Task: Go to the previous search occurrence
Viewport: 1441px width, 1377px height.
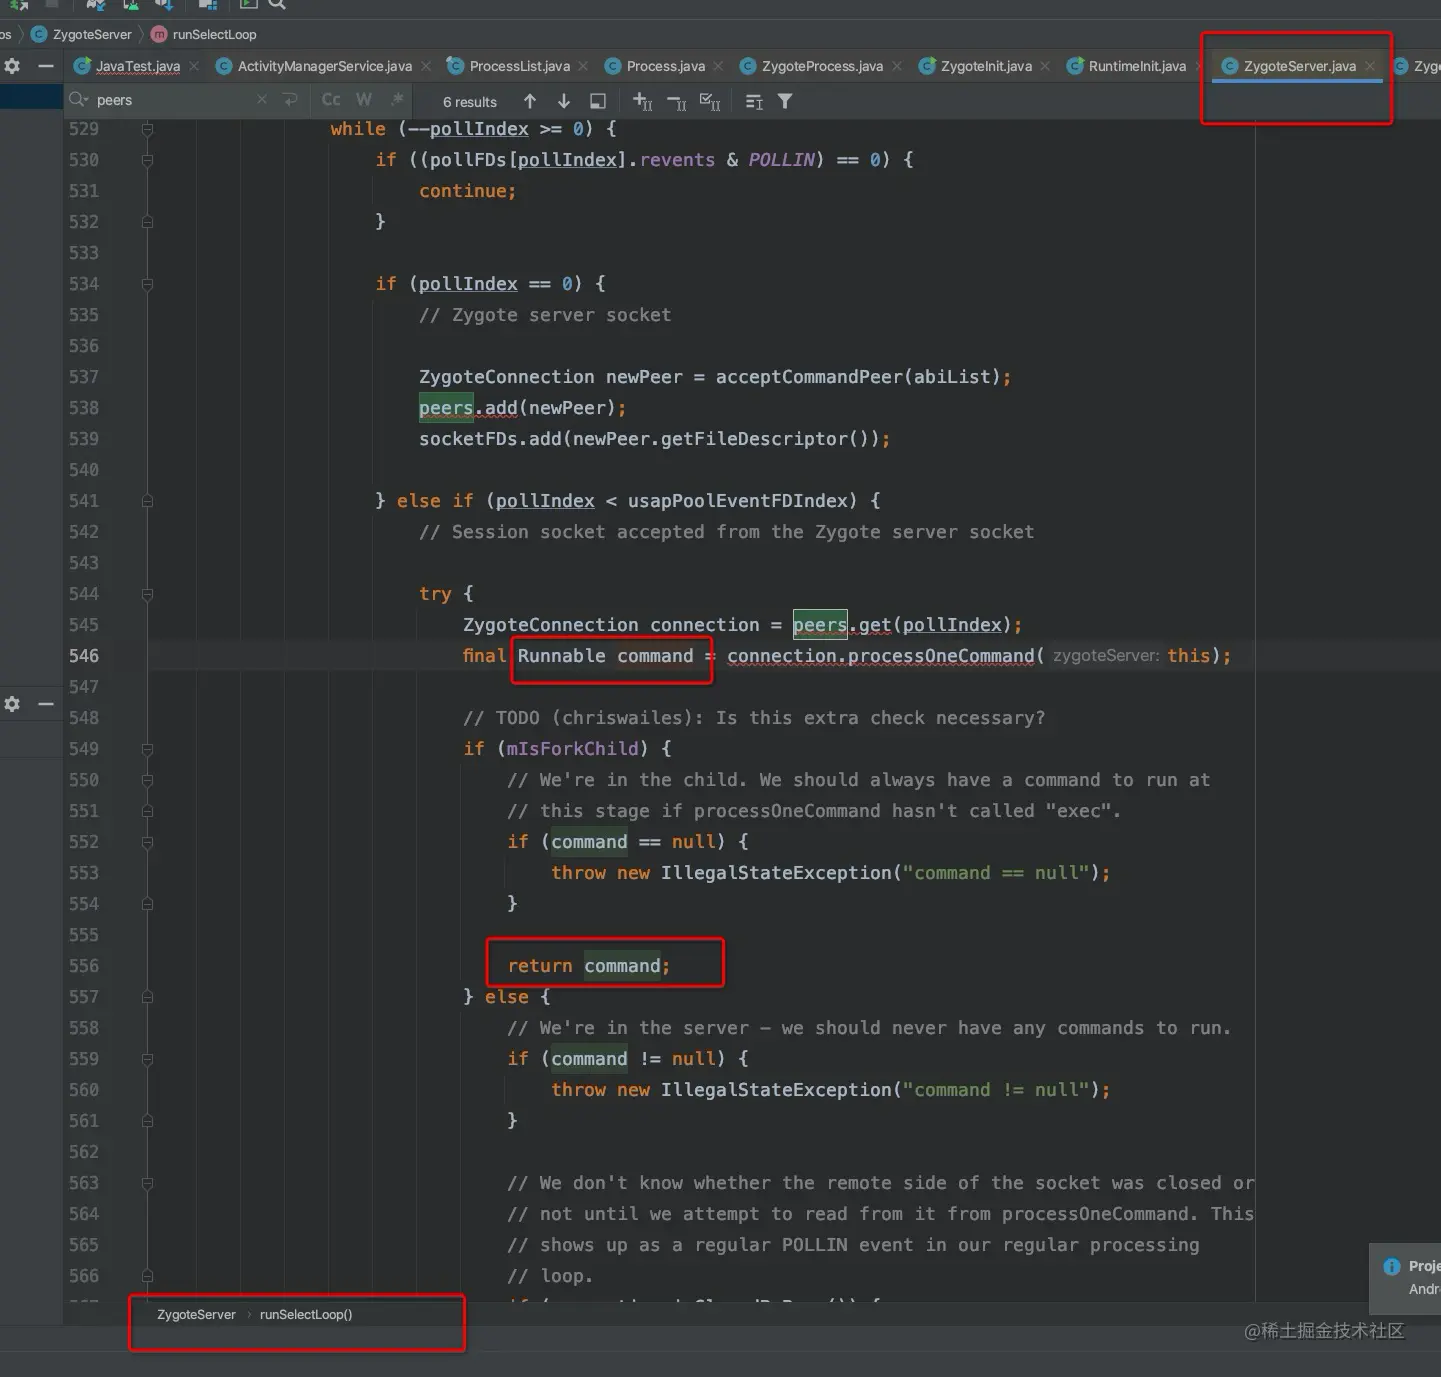Action: pos(530,101)
